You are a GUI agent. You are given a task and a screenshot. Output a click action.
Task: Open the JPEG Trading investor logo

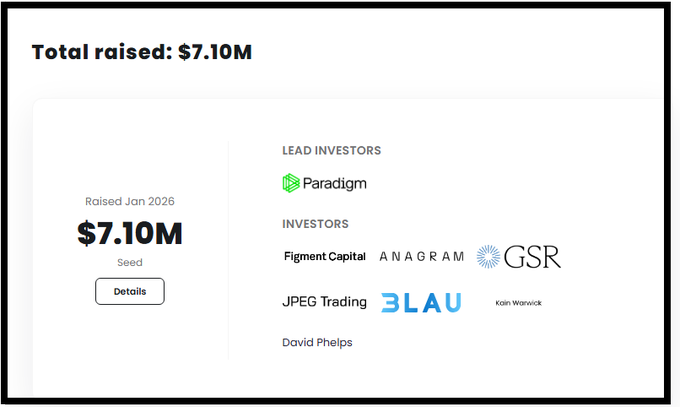point(325,302)
